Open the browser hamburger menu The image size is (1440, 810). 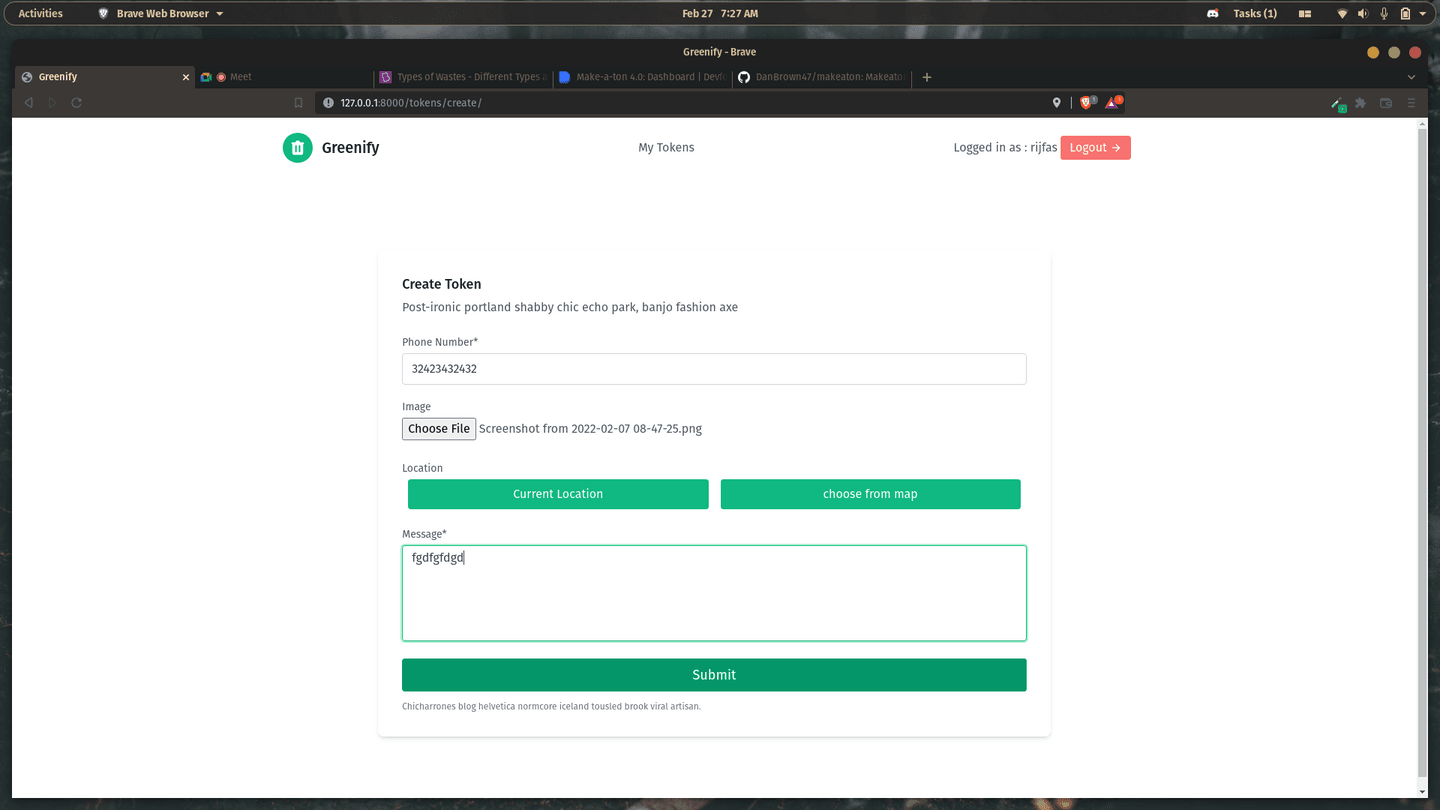pyautogui.click(x=1411, y=103)
